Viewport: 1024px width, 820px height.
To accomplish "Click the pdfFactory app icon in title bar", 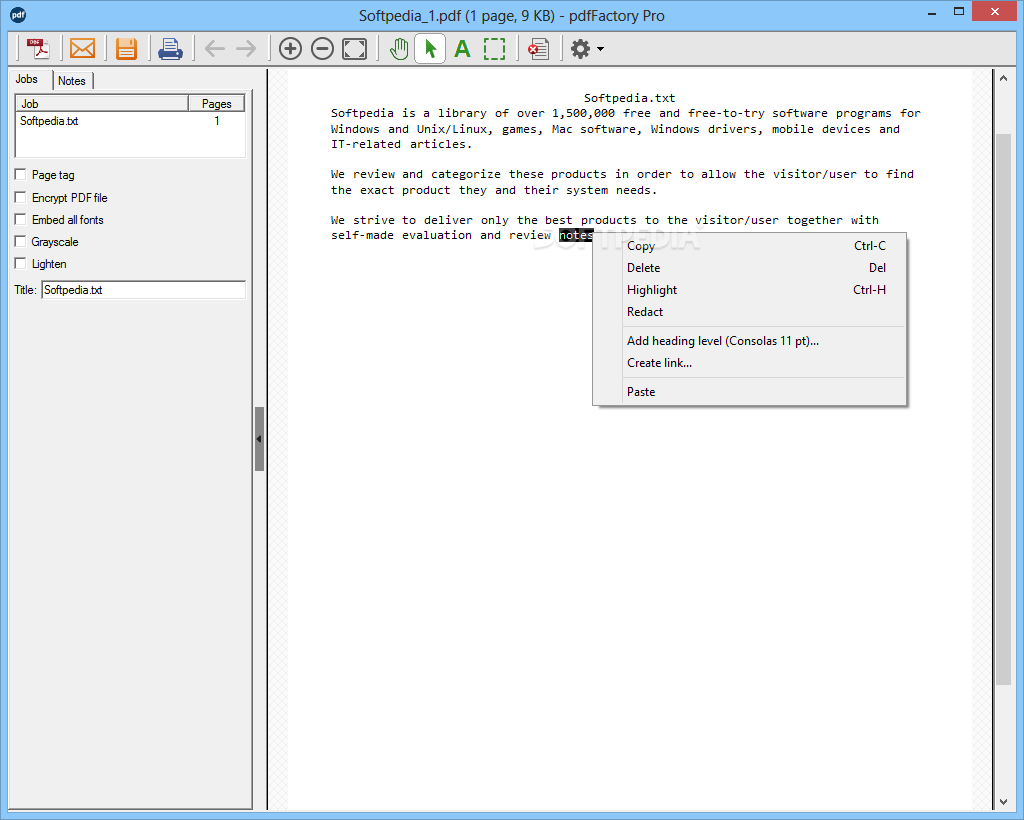I will [x=18, y=14].
